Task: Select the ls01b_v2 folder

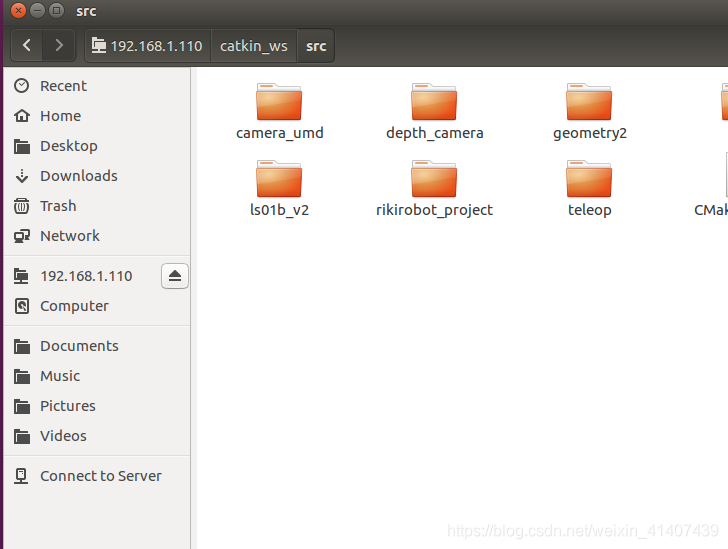Action: tap(280, 189)
